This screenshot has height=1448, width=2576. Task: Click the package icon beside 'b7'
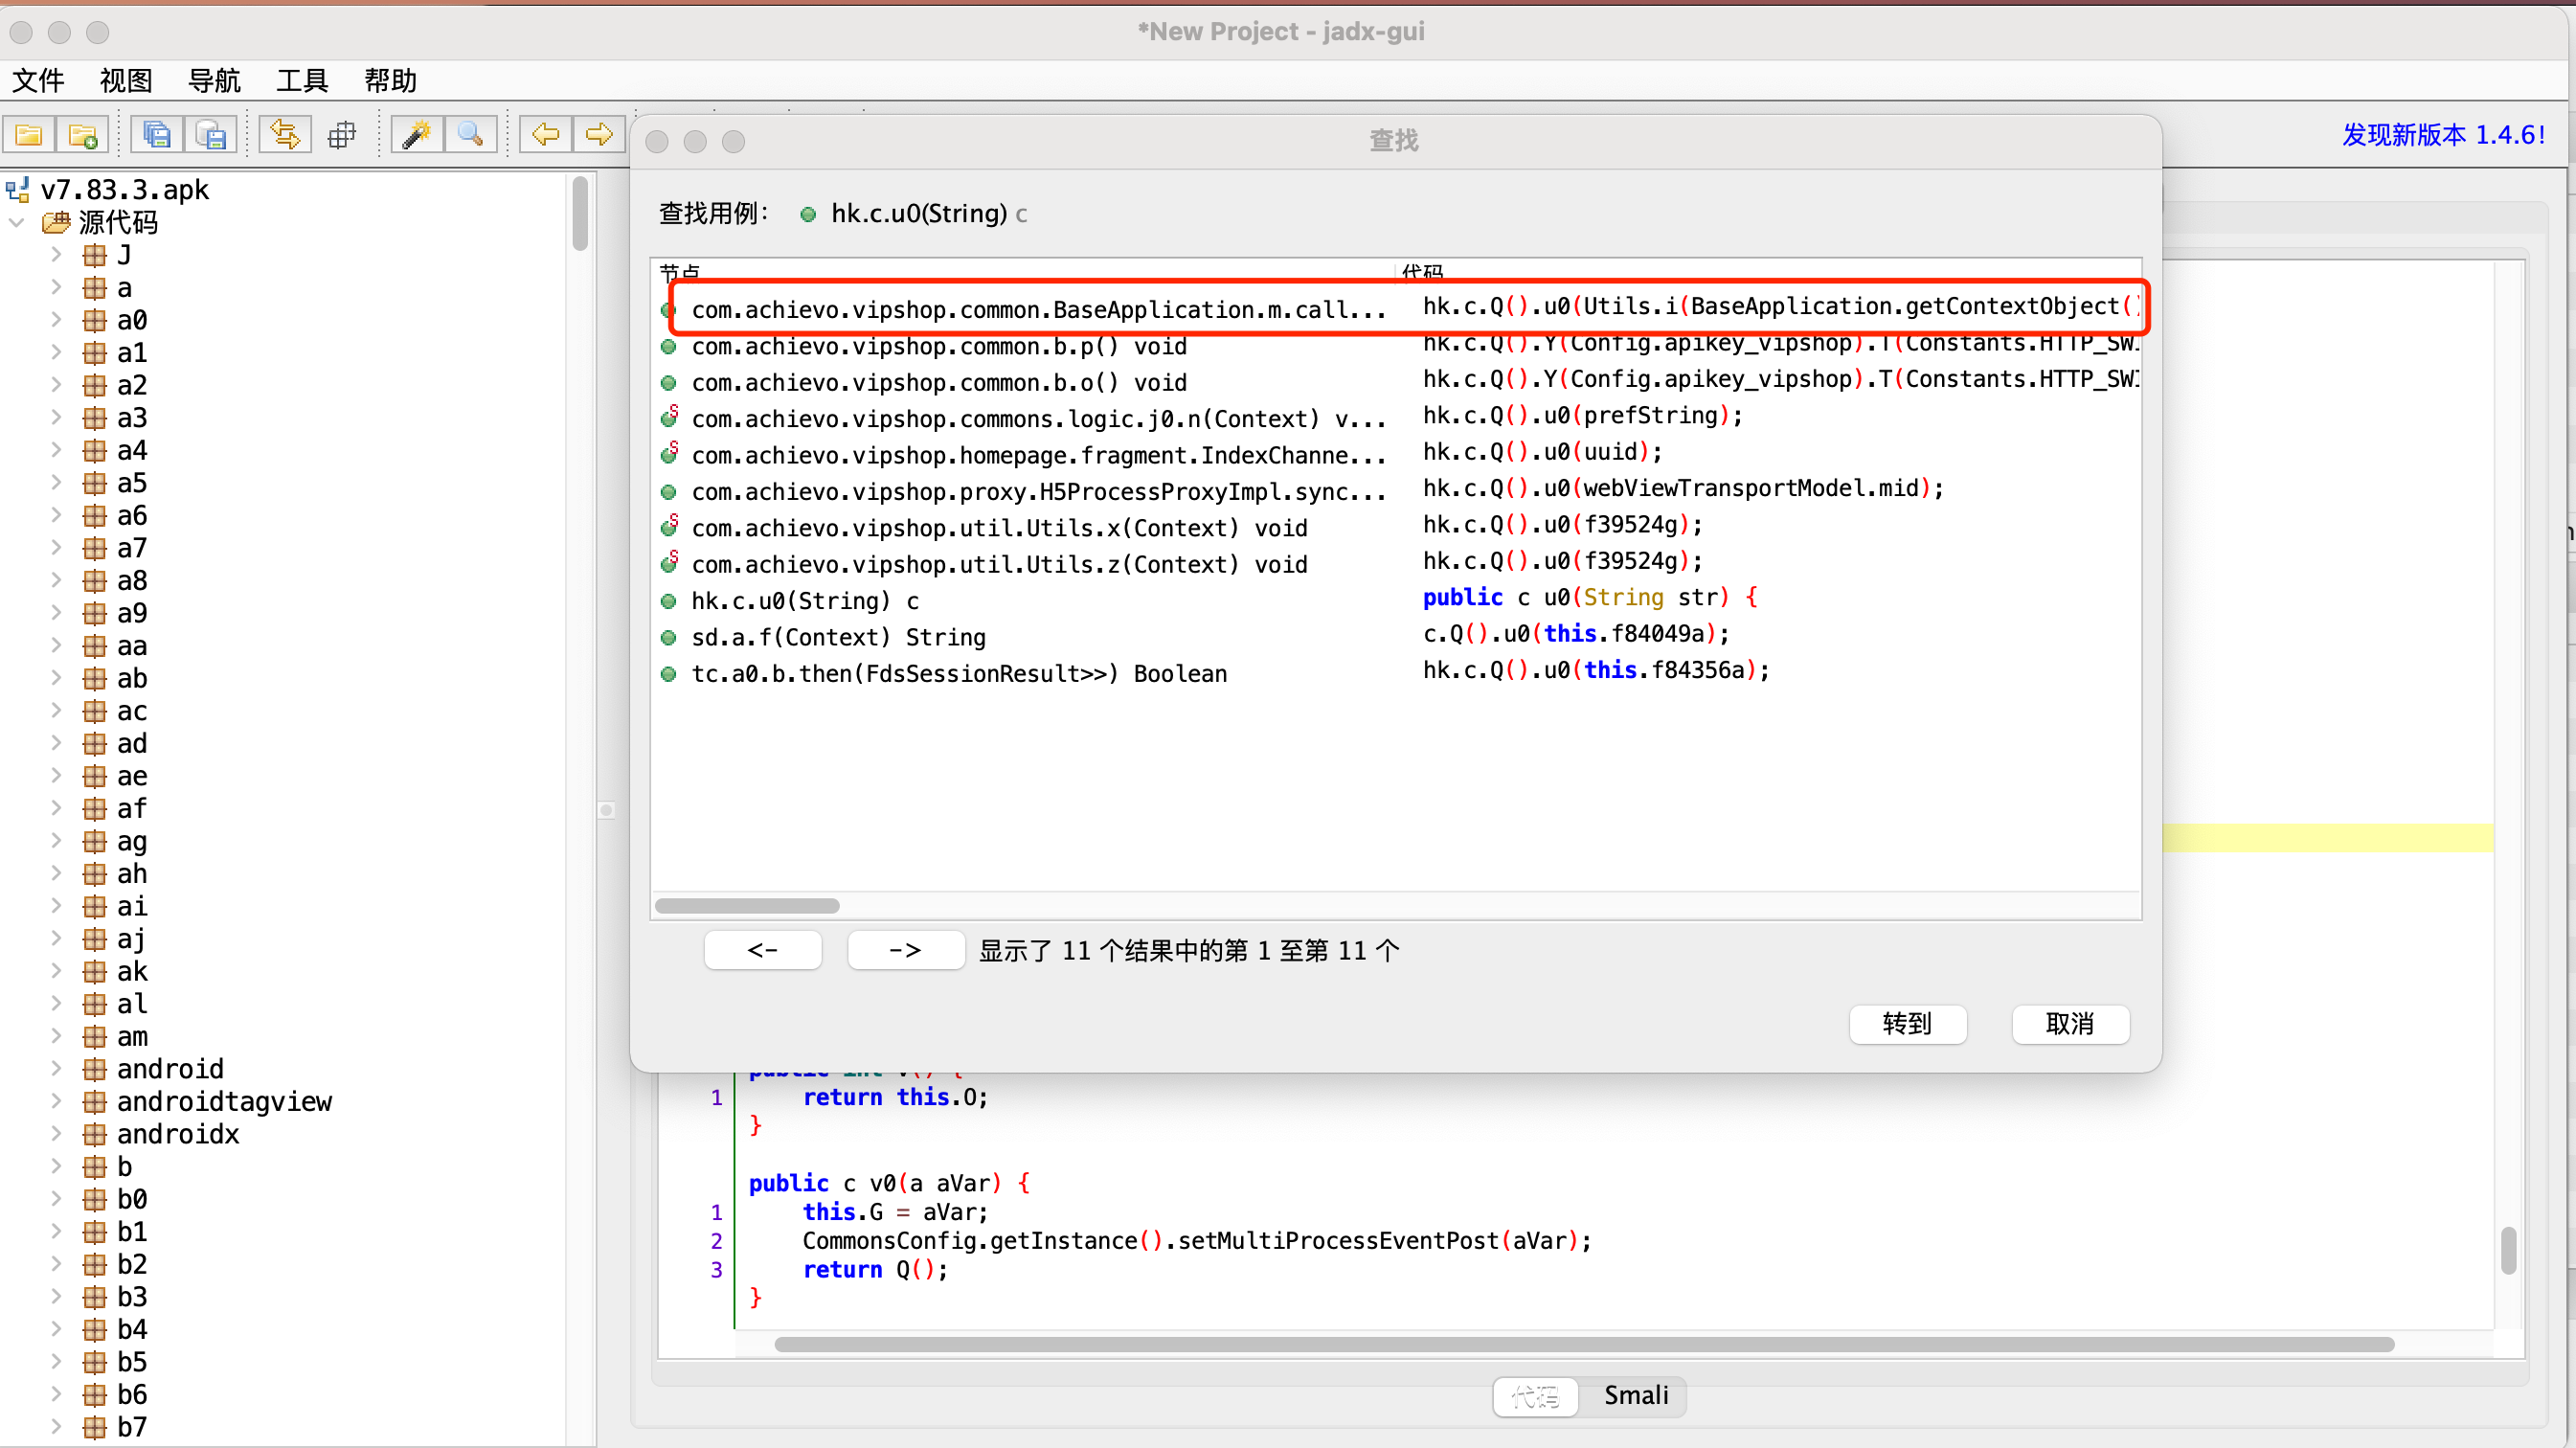click(94, 1427)
